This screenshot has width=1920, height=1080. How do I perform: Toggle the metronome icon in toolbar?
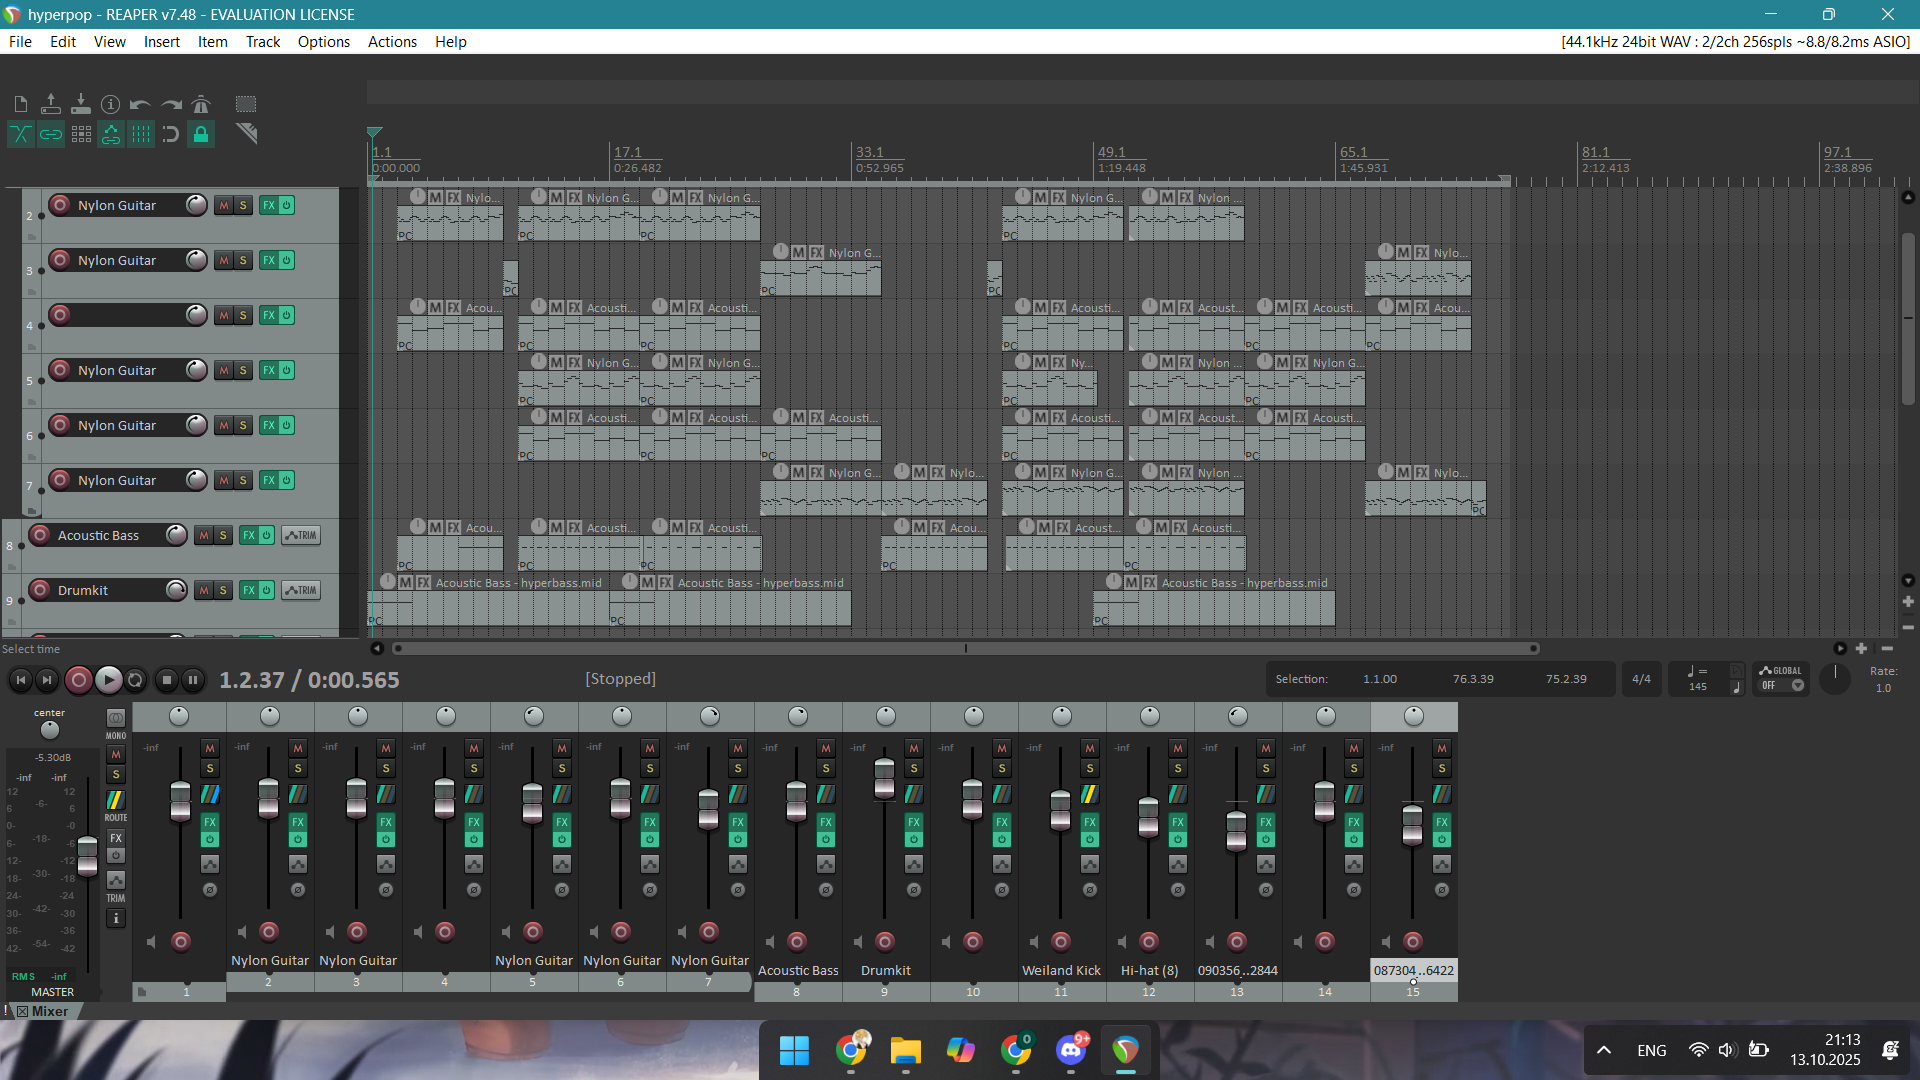201,104
